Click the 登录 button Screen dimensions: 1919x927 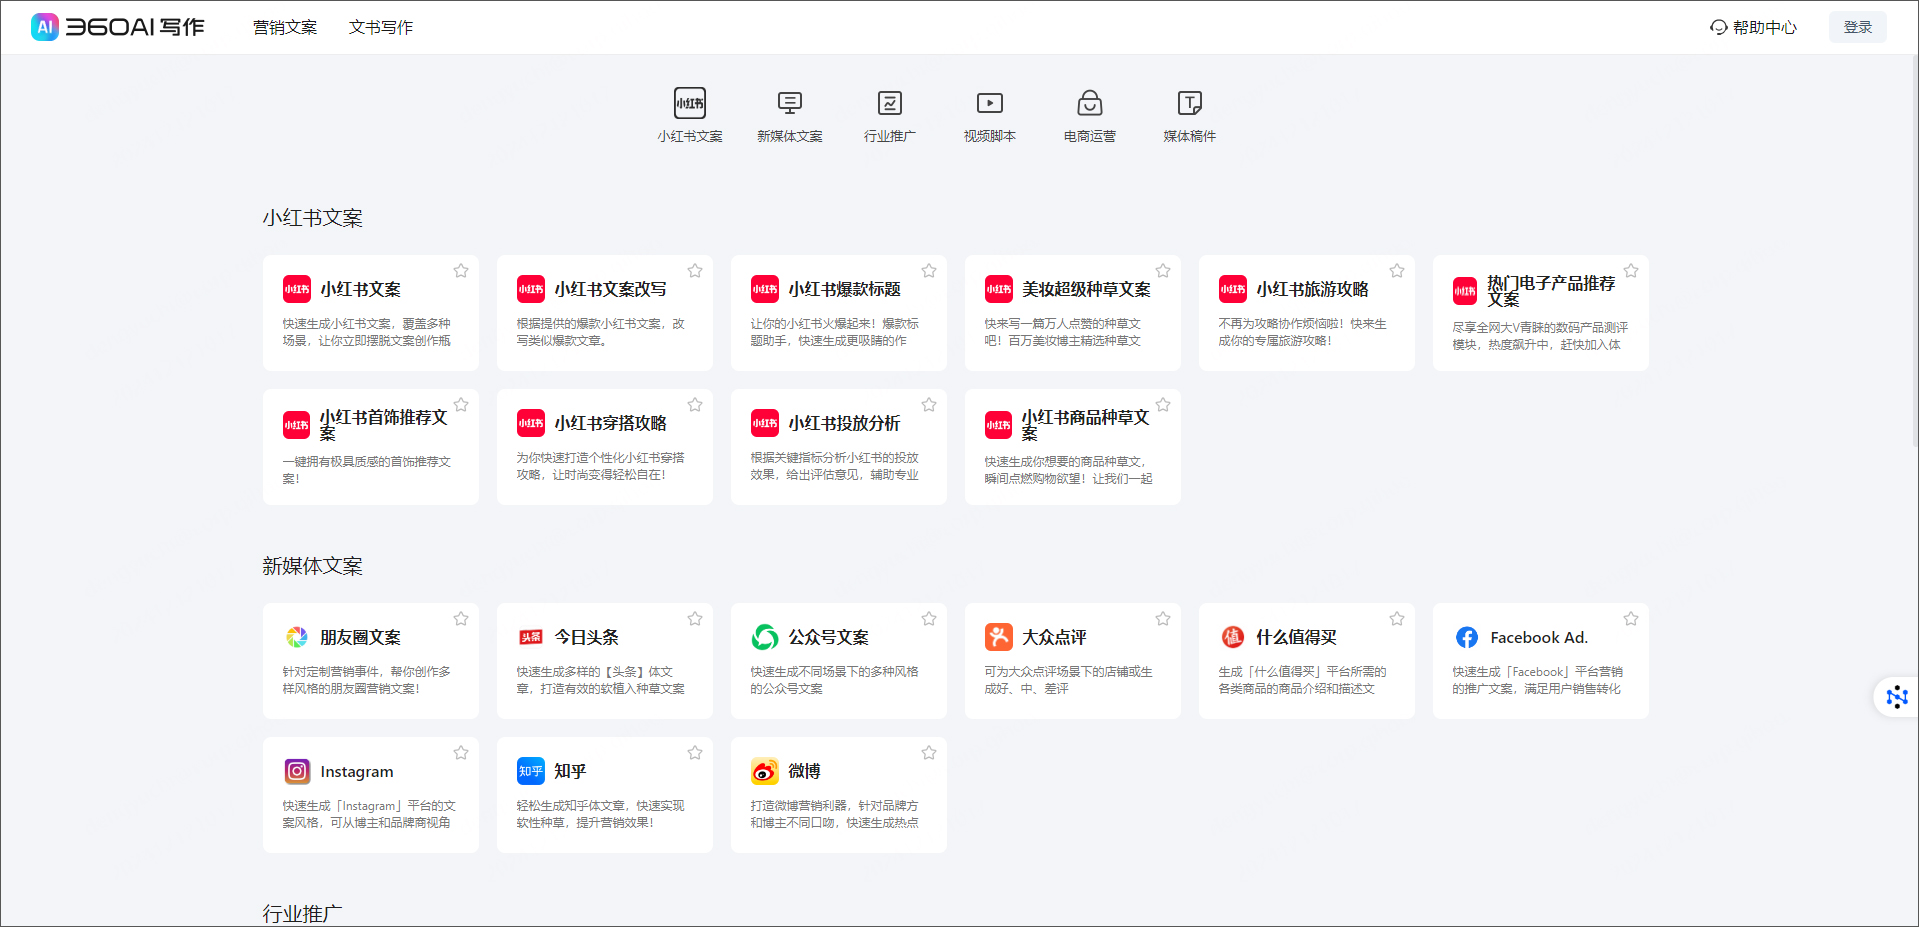pyautogui.click(x=1857, y=26)
